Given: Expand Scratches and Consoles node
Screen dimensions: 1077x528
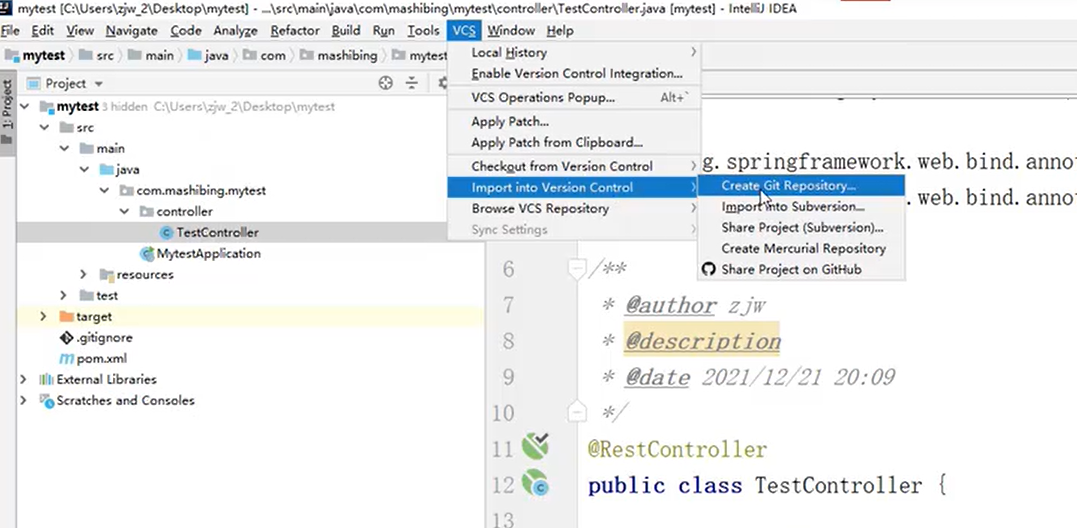Looking at the screenshot, I should click(24, 400).
